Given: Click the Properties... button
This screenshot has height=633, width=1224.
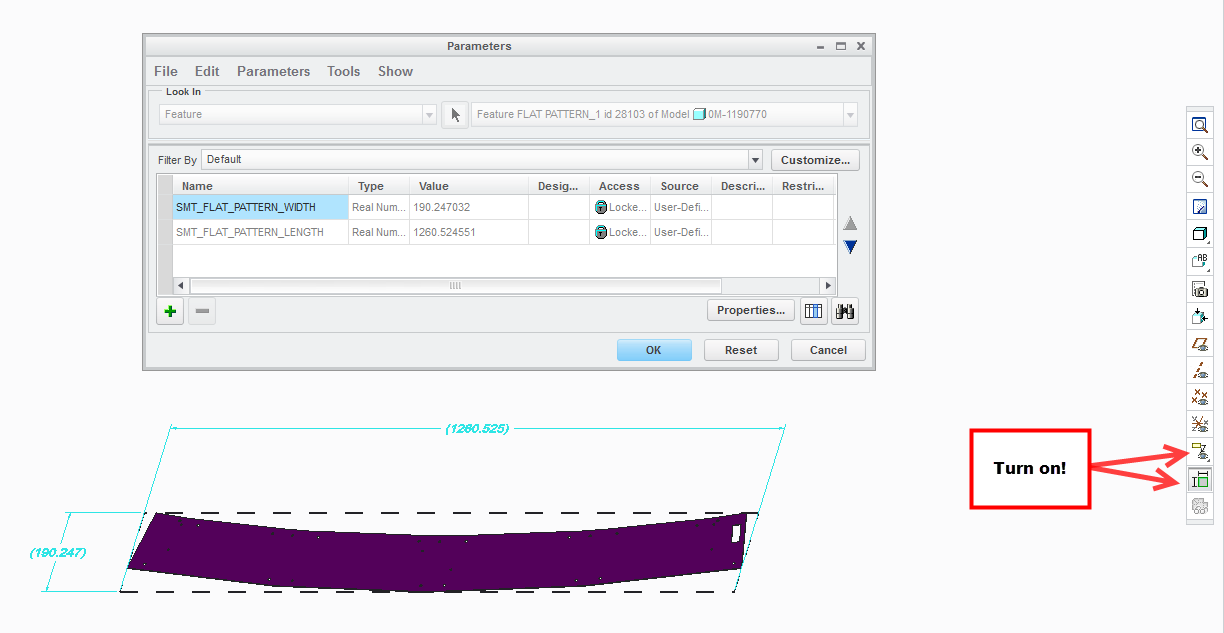Looking at the screenshot, I should coord(751,310).
